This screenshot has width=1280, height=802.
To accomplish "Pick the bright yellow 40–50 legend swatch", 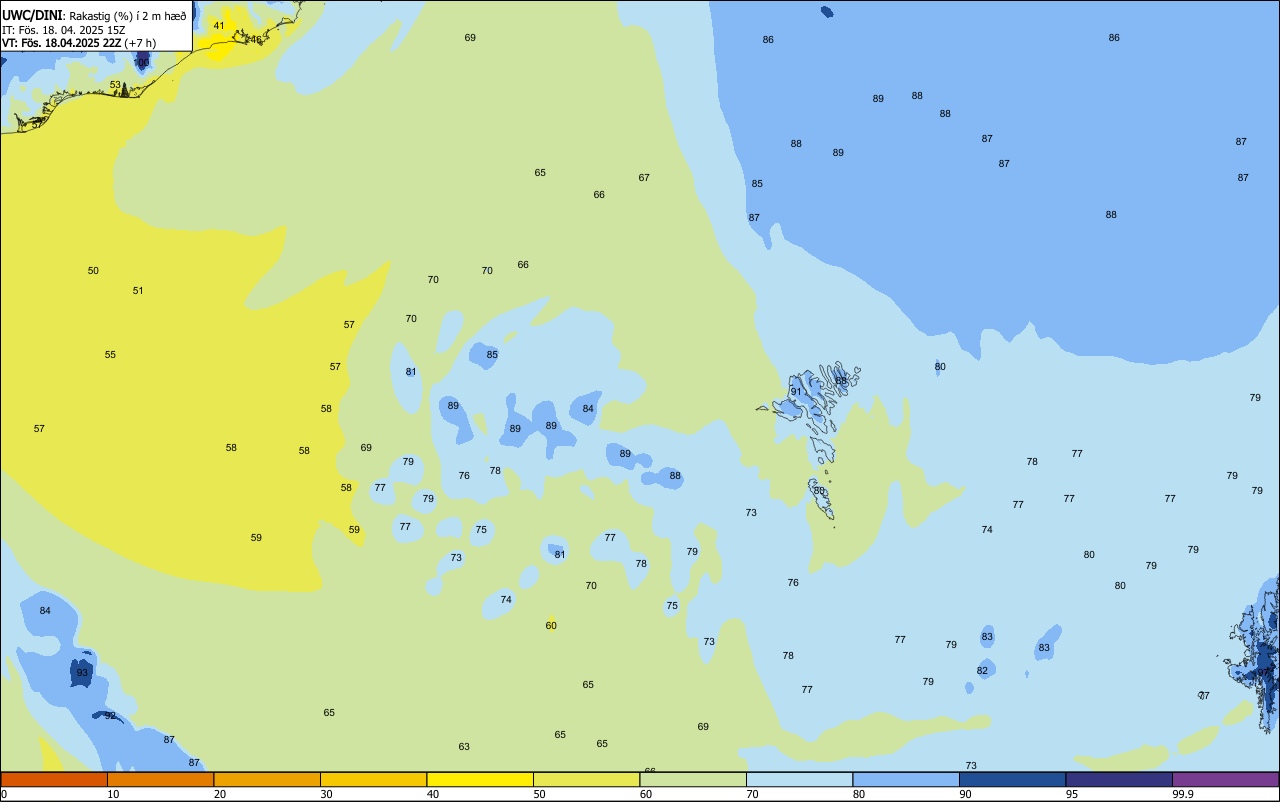I will pos(480,779).
